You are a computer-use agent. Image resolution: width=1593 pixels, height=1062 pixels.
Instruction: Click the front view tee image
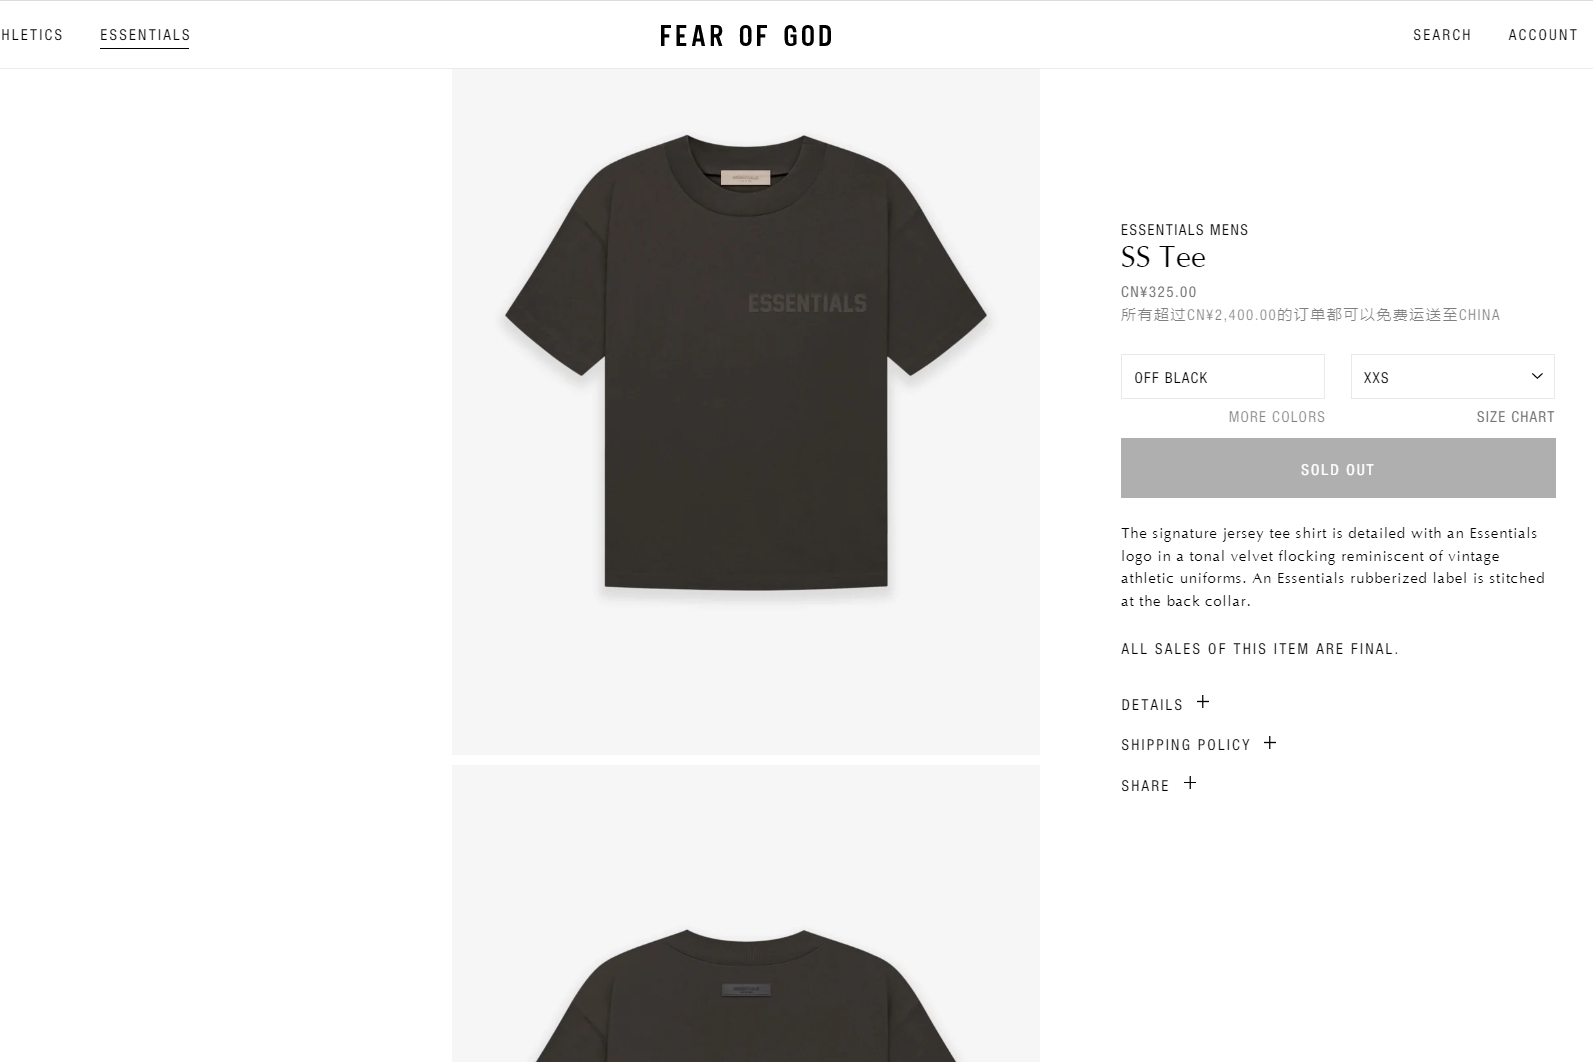tap(746, 411)
